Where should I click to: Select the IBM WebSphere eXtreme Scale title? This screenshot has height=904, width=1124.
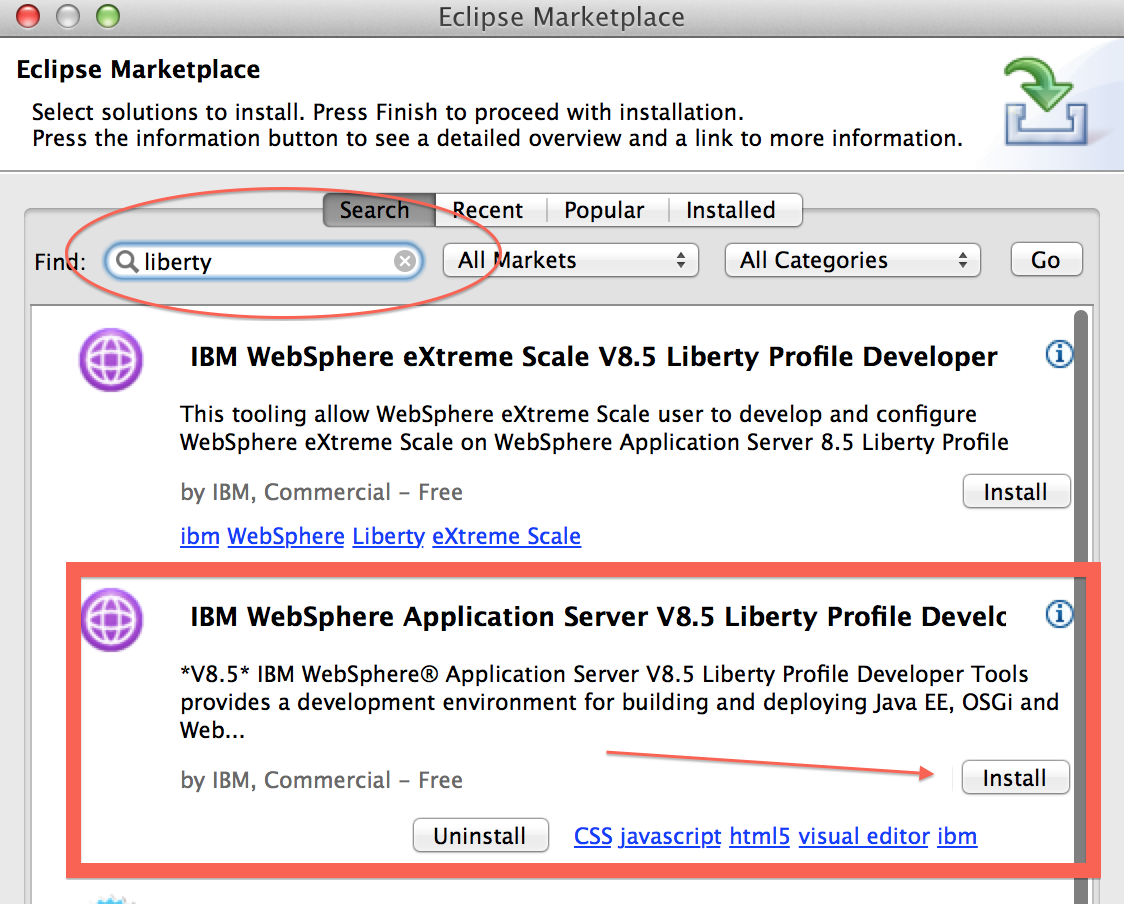pyautogui.click(x=594, y=356)
